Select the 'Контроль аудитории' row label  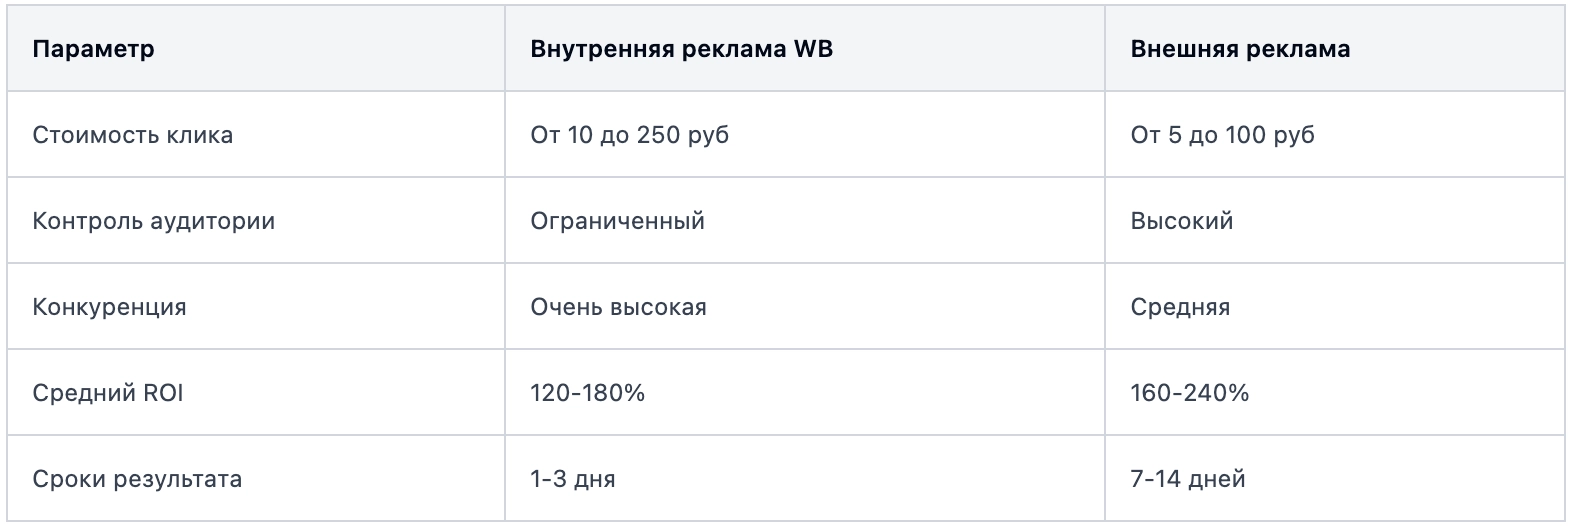(154, 221)
